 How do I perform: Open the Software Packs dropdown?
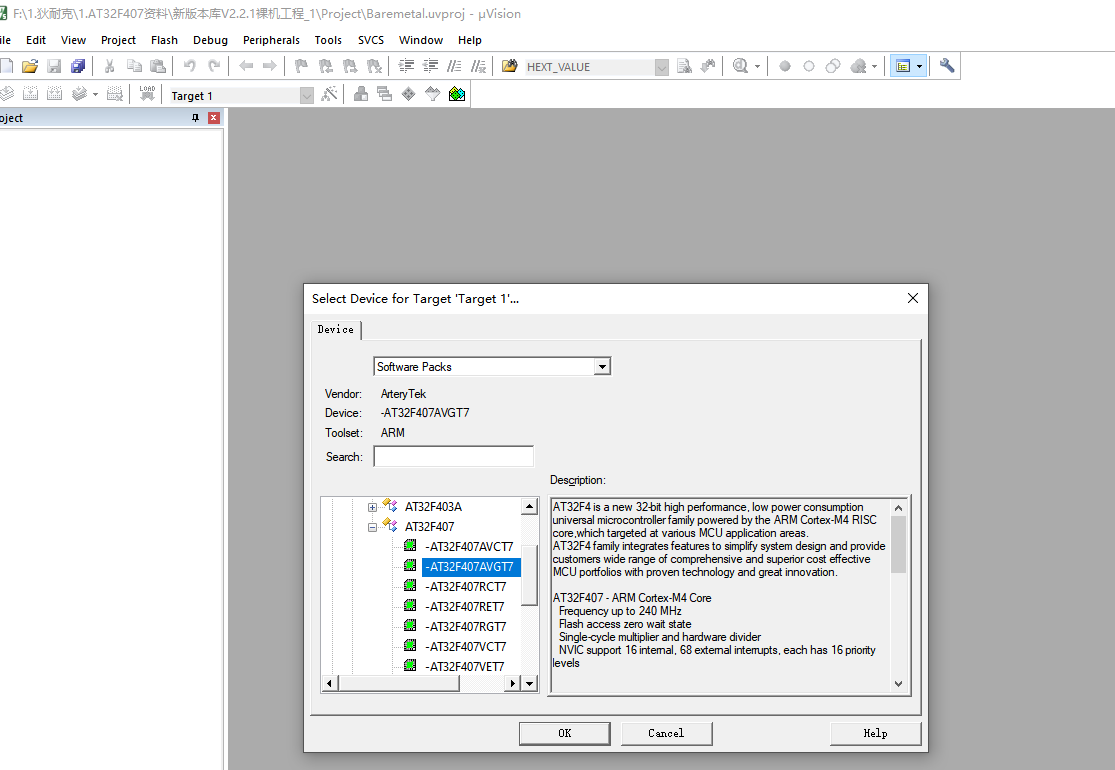click(602, 367)
